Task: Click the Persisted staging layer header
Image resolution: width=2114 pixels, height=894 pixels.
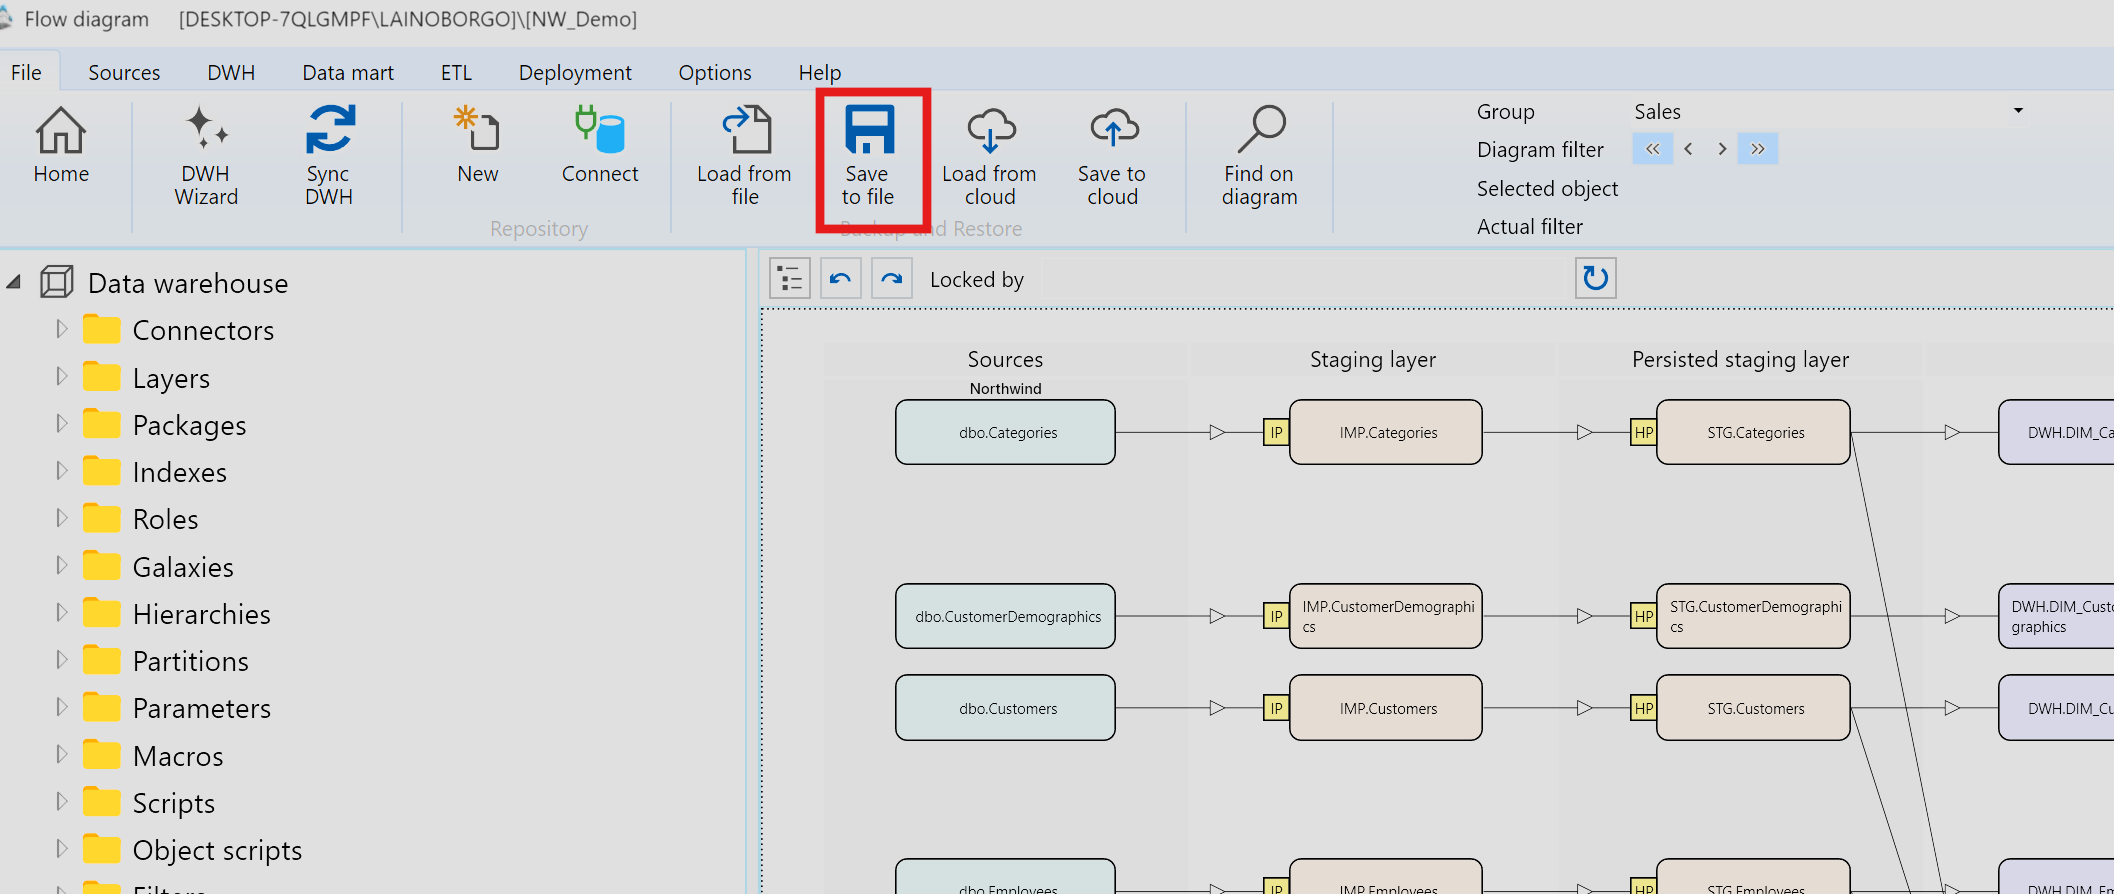Action: coord(1740,359)
